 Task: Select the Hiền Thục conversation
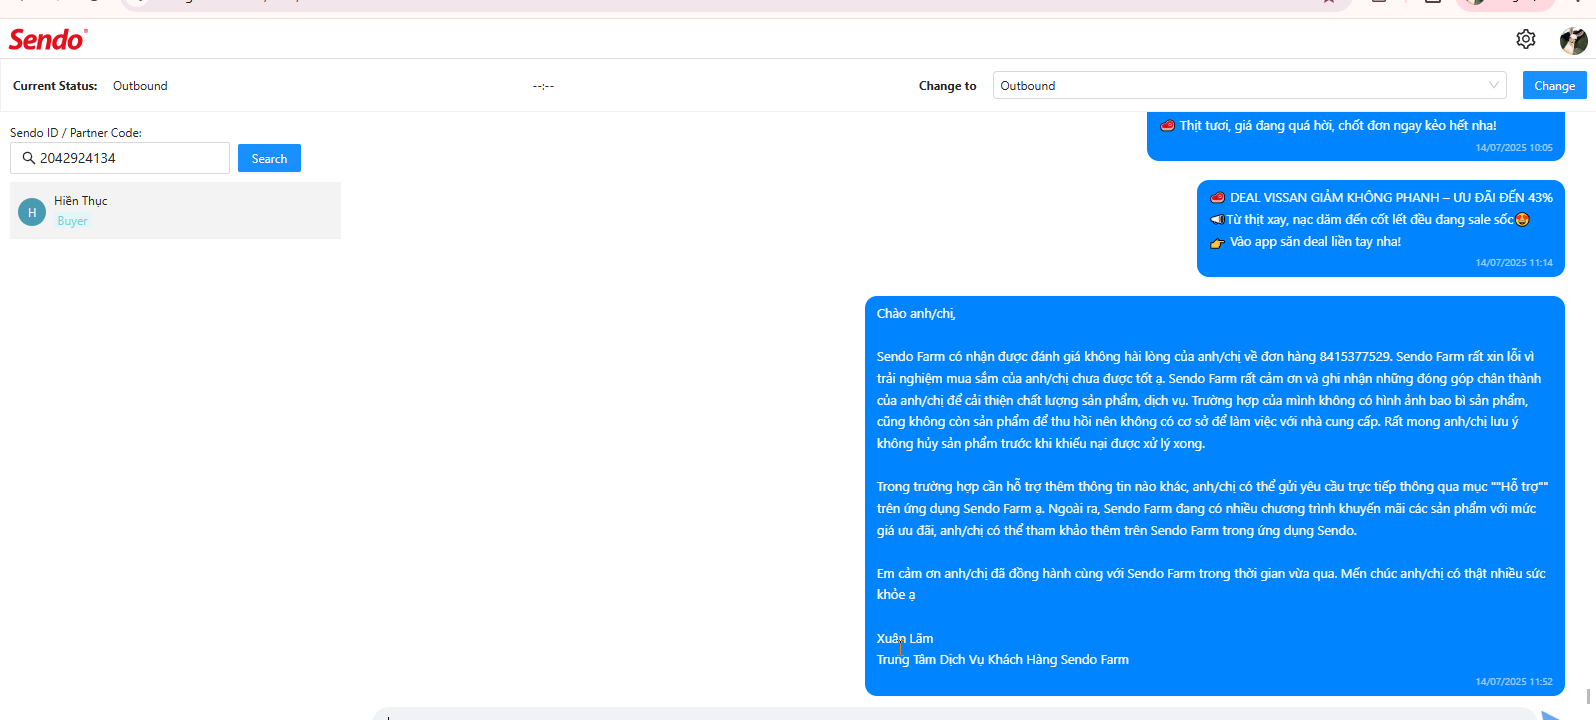(x=175, y=210)
